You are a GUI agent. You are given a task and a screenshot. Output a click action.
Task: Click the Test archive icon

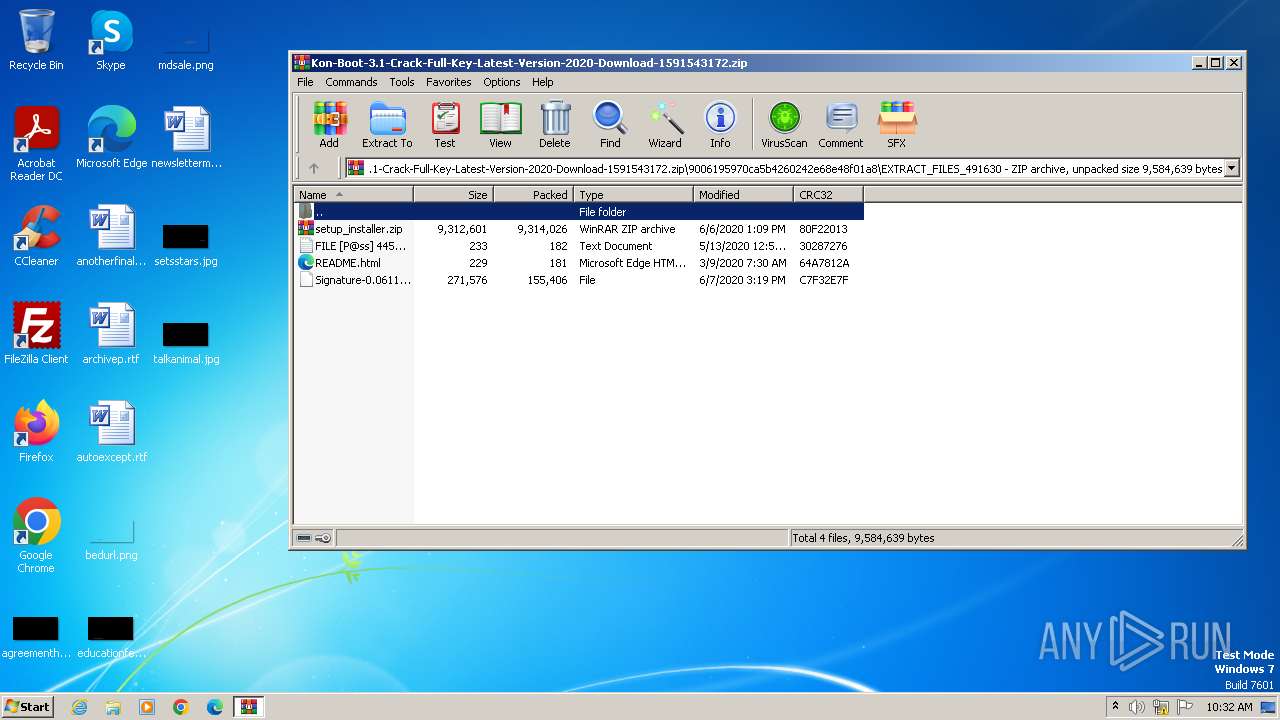click(x=445, y=125)
